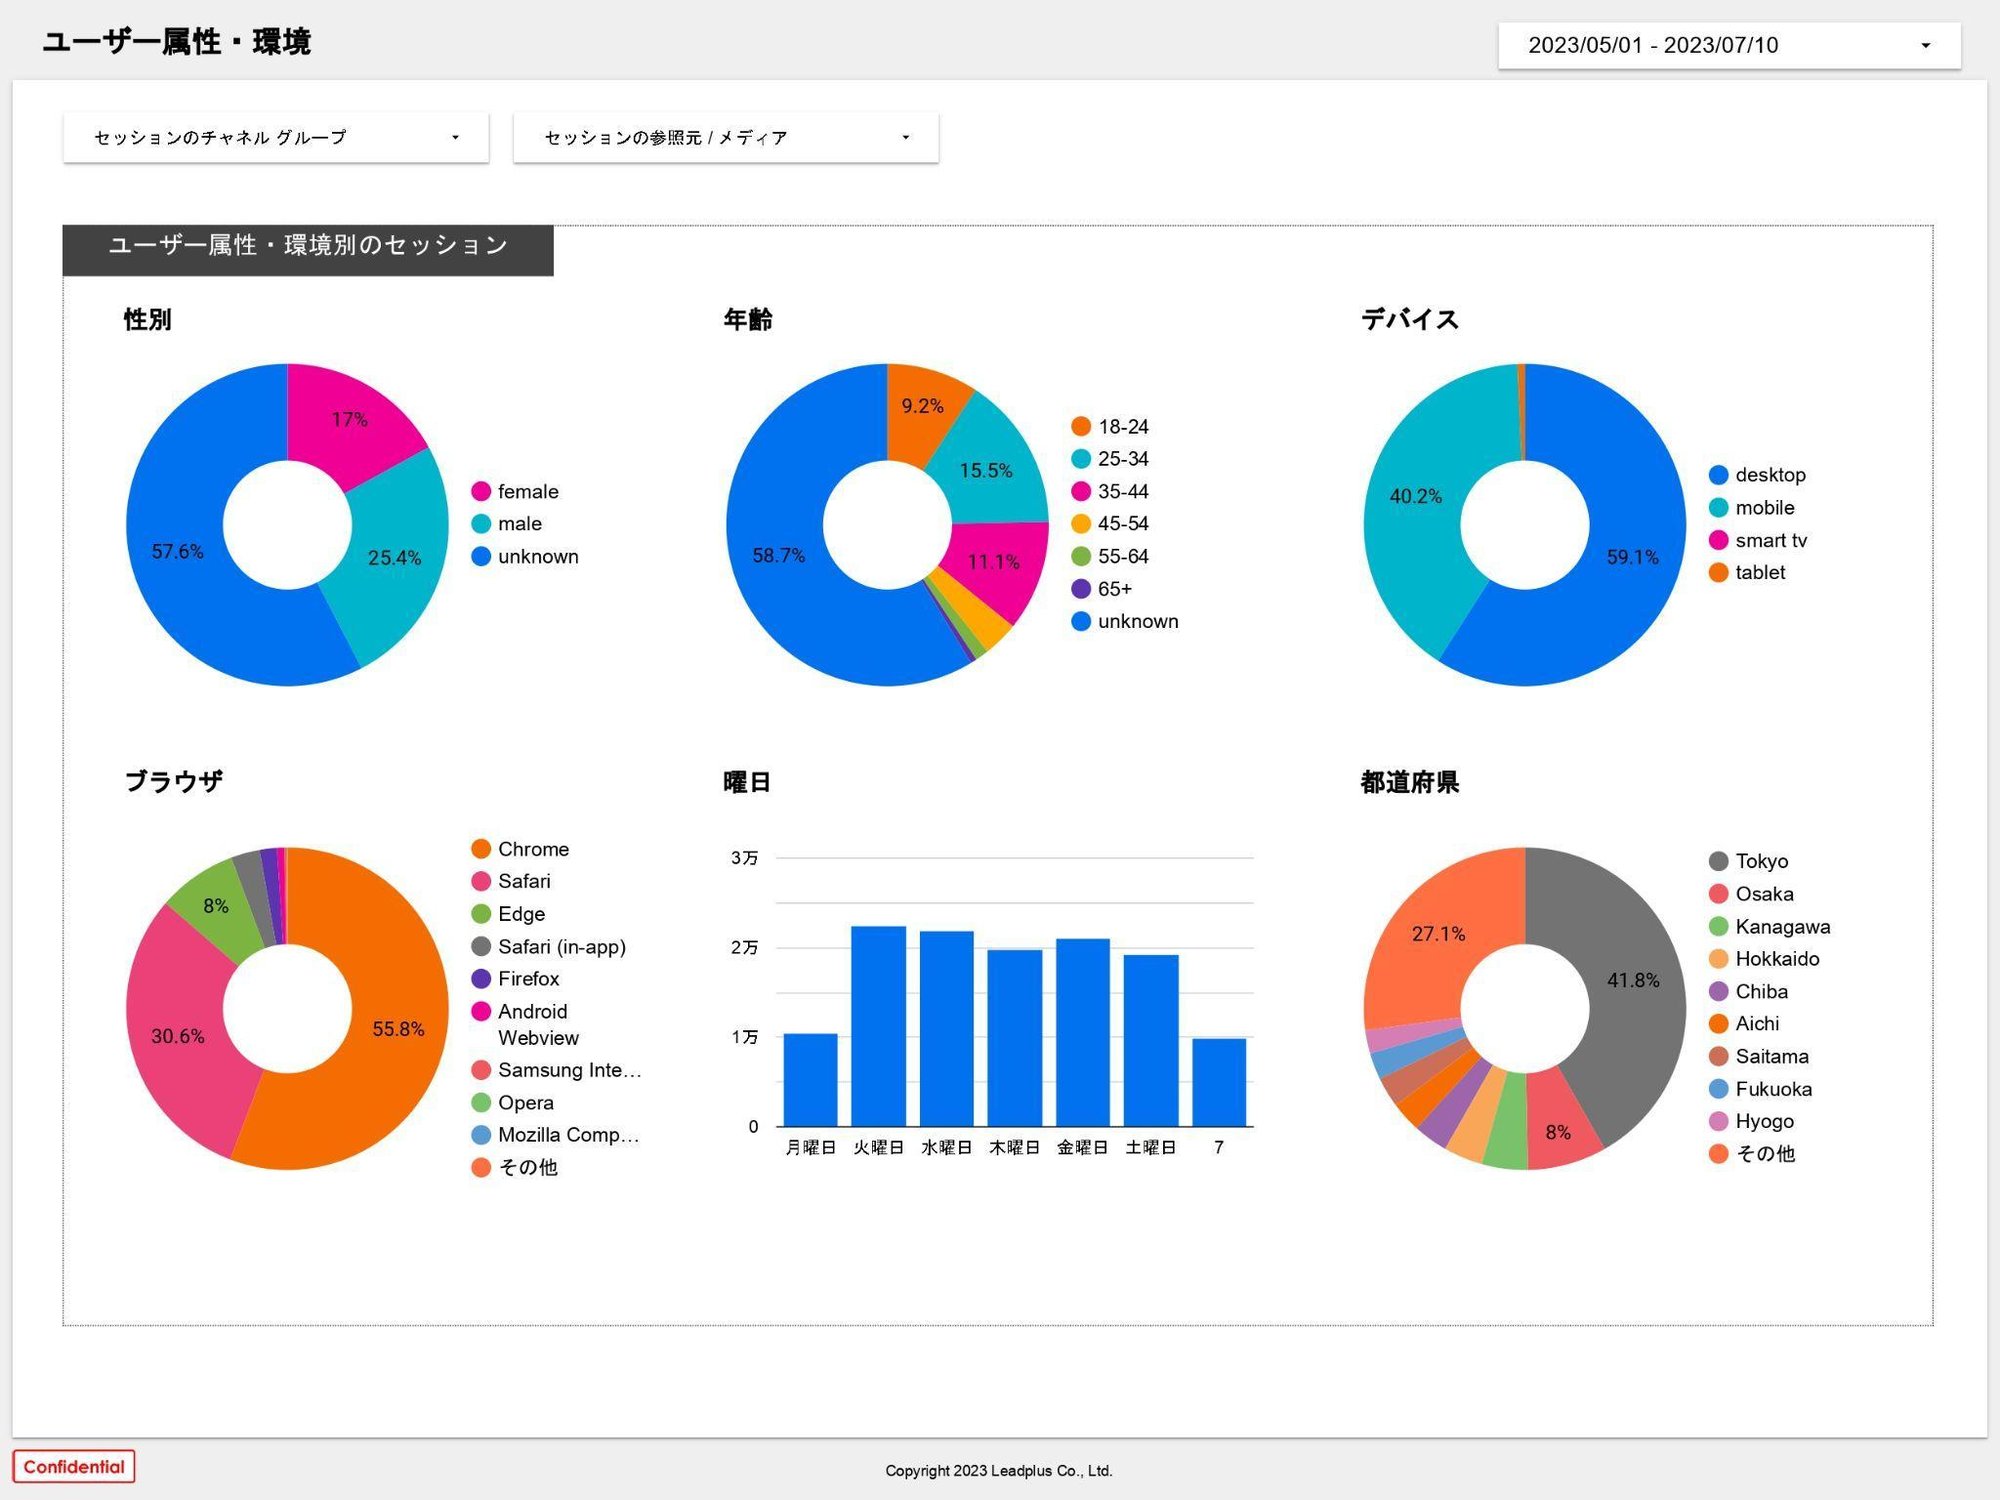Click the 25-34 age legend entry
Viewport: 2000px width, 1500px height.
click(1110, 459)
